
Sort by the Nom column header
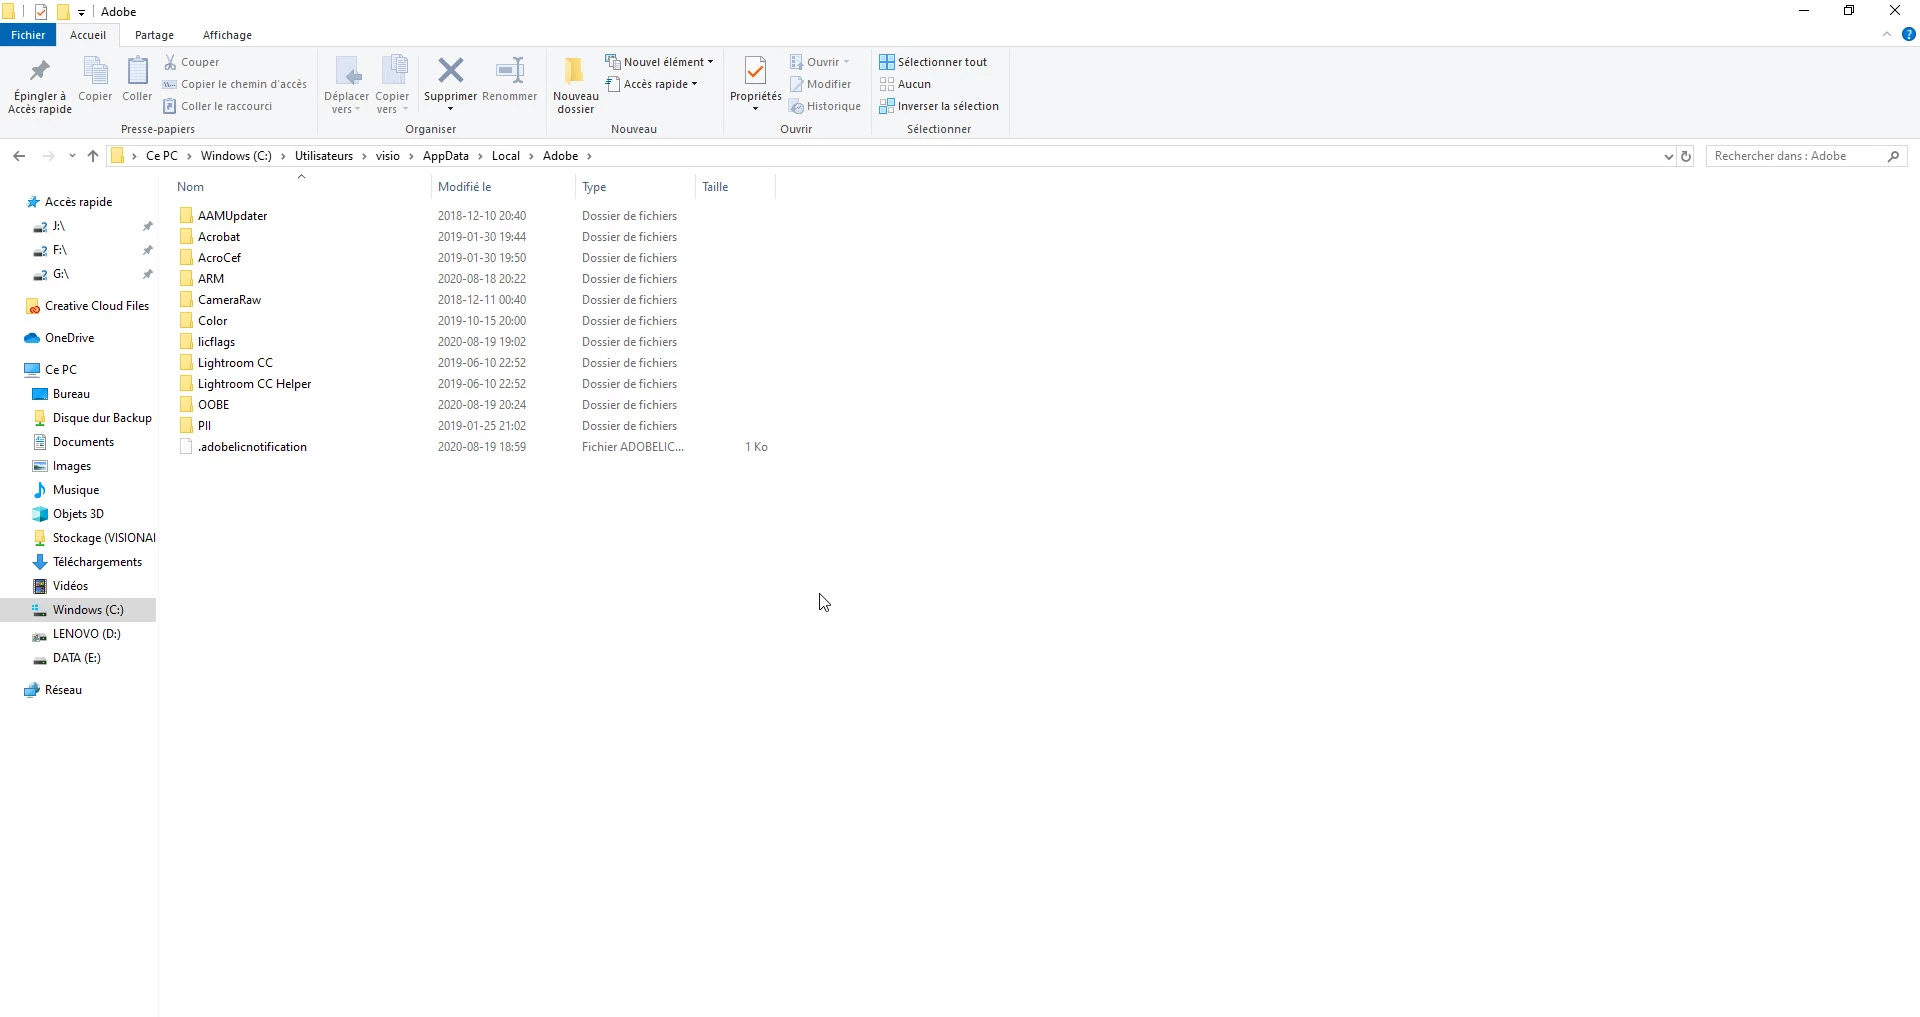[190, 187]
